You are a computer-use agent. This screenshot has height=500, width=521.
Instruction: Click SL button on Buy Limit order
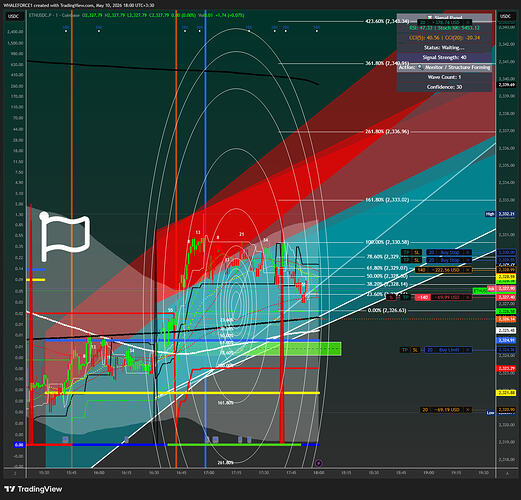tap(415, 350)
